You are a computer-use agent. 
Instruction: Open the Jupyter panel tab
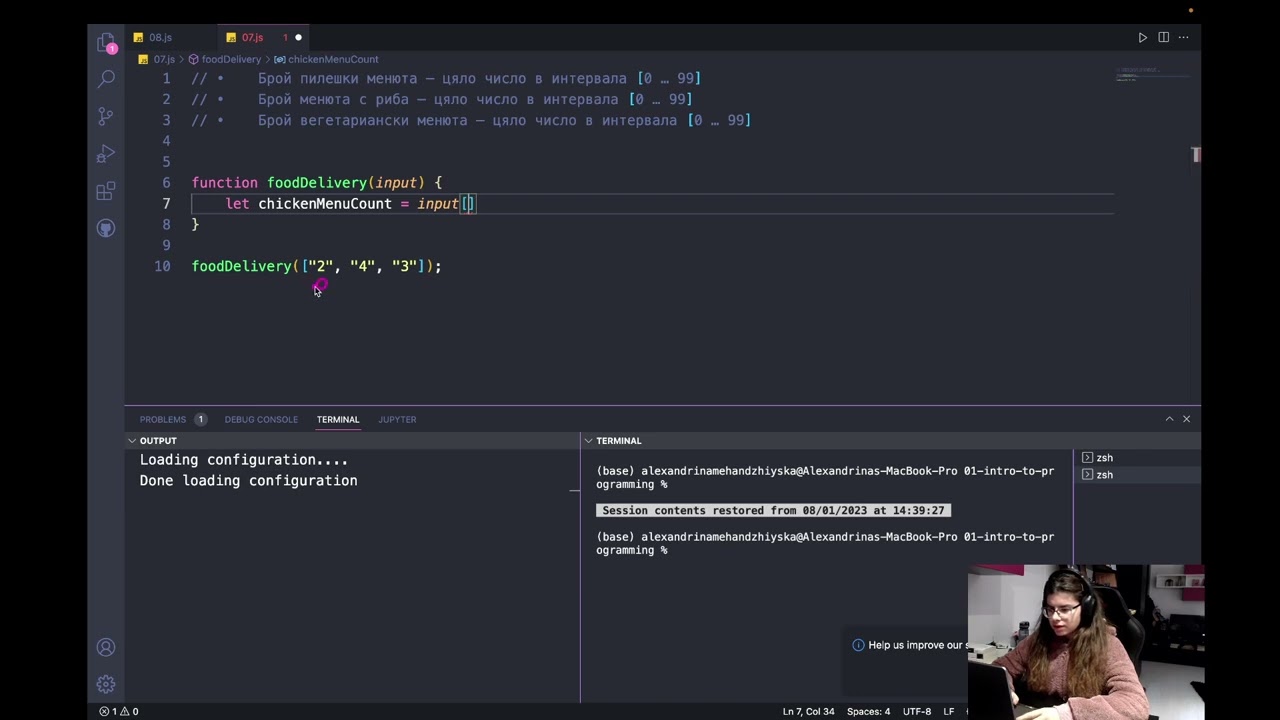point(397,420)
